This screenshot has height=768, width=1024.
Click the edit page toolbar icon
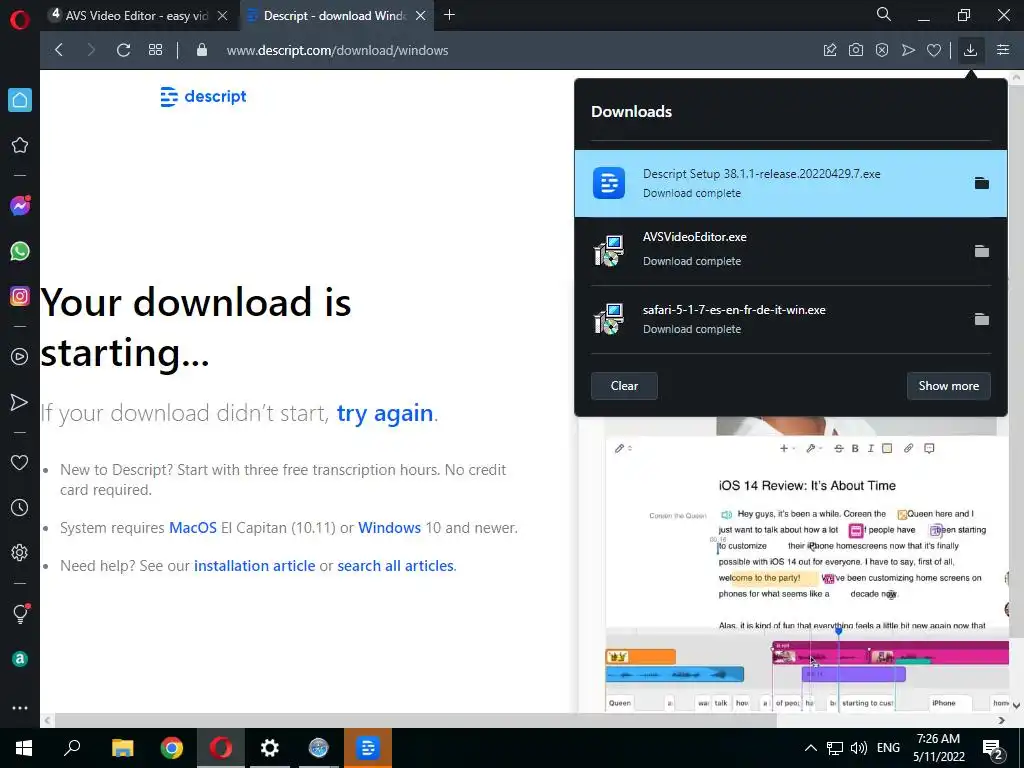[830, 50]
